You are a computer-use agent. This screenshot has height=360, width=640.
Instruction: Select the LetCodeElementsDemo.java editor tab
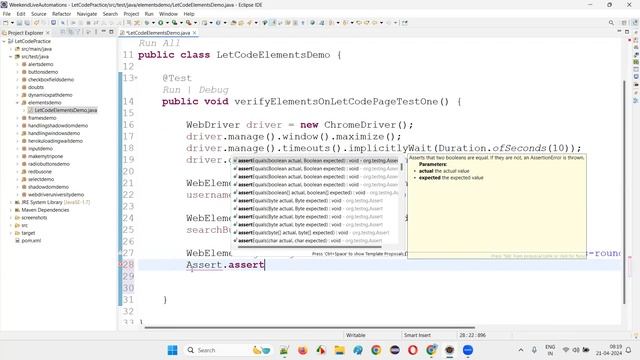pos(158,33)
